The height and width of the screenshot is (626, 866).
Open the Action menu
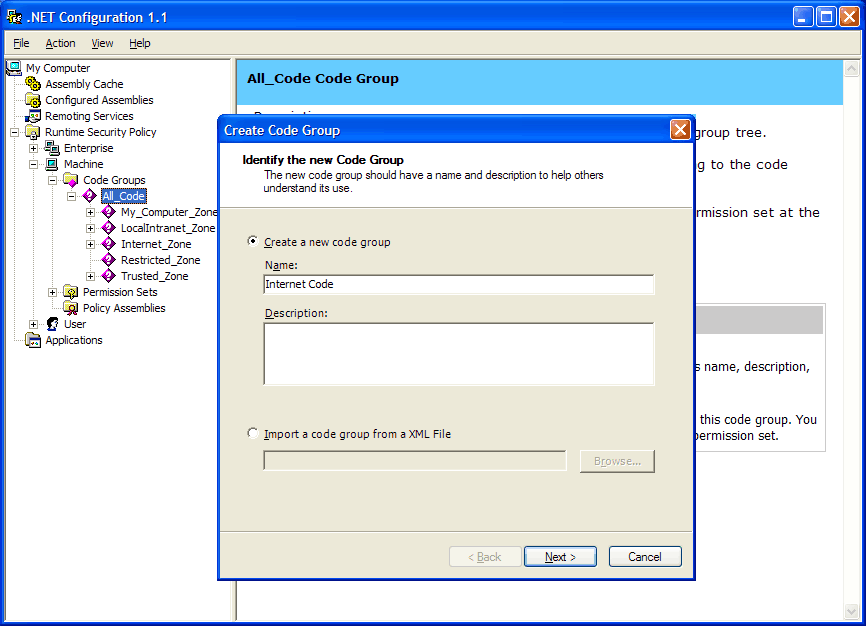(60, 43)
